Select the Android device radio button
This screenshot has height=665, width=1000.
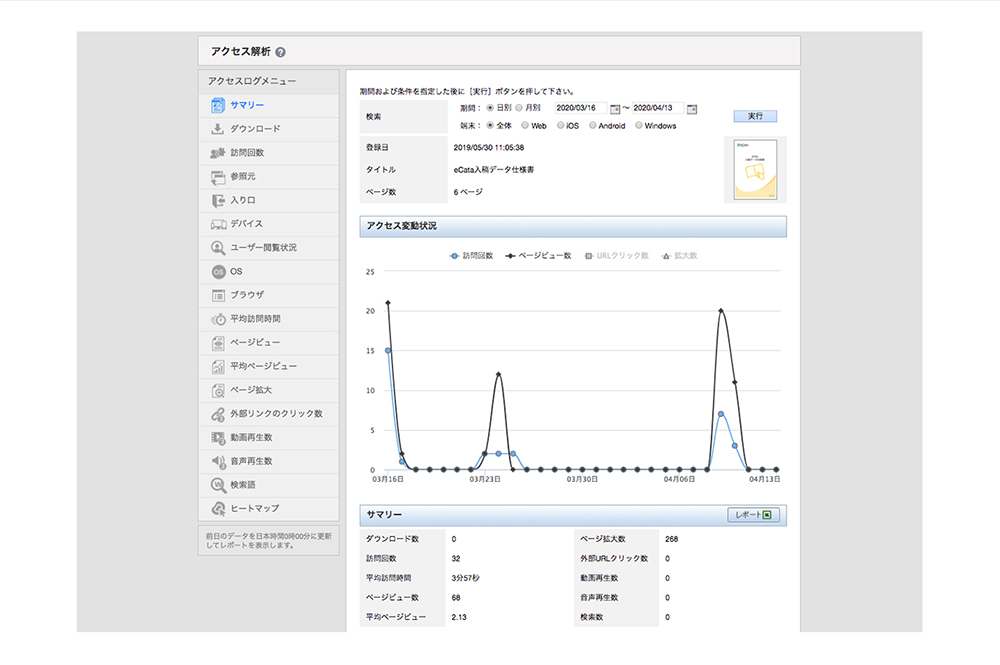tap(593, 126)
